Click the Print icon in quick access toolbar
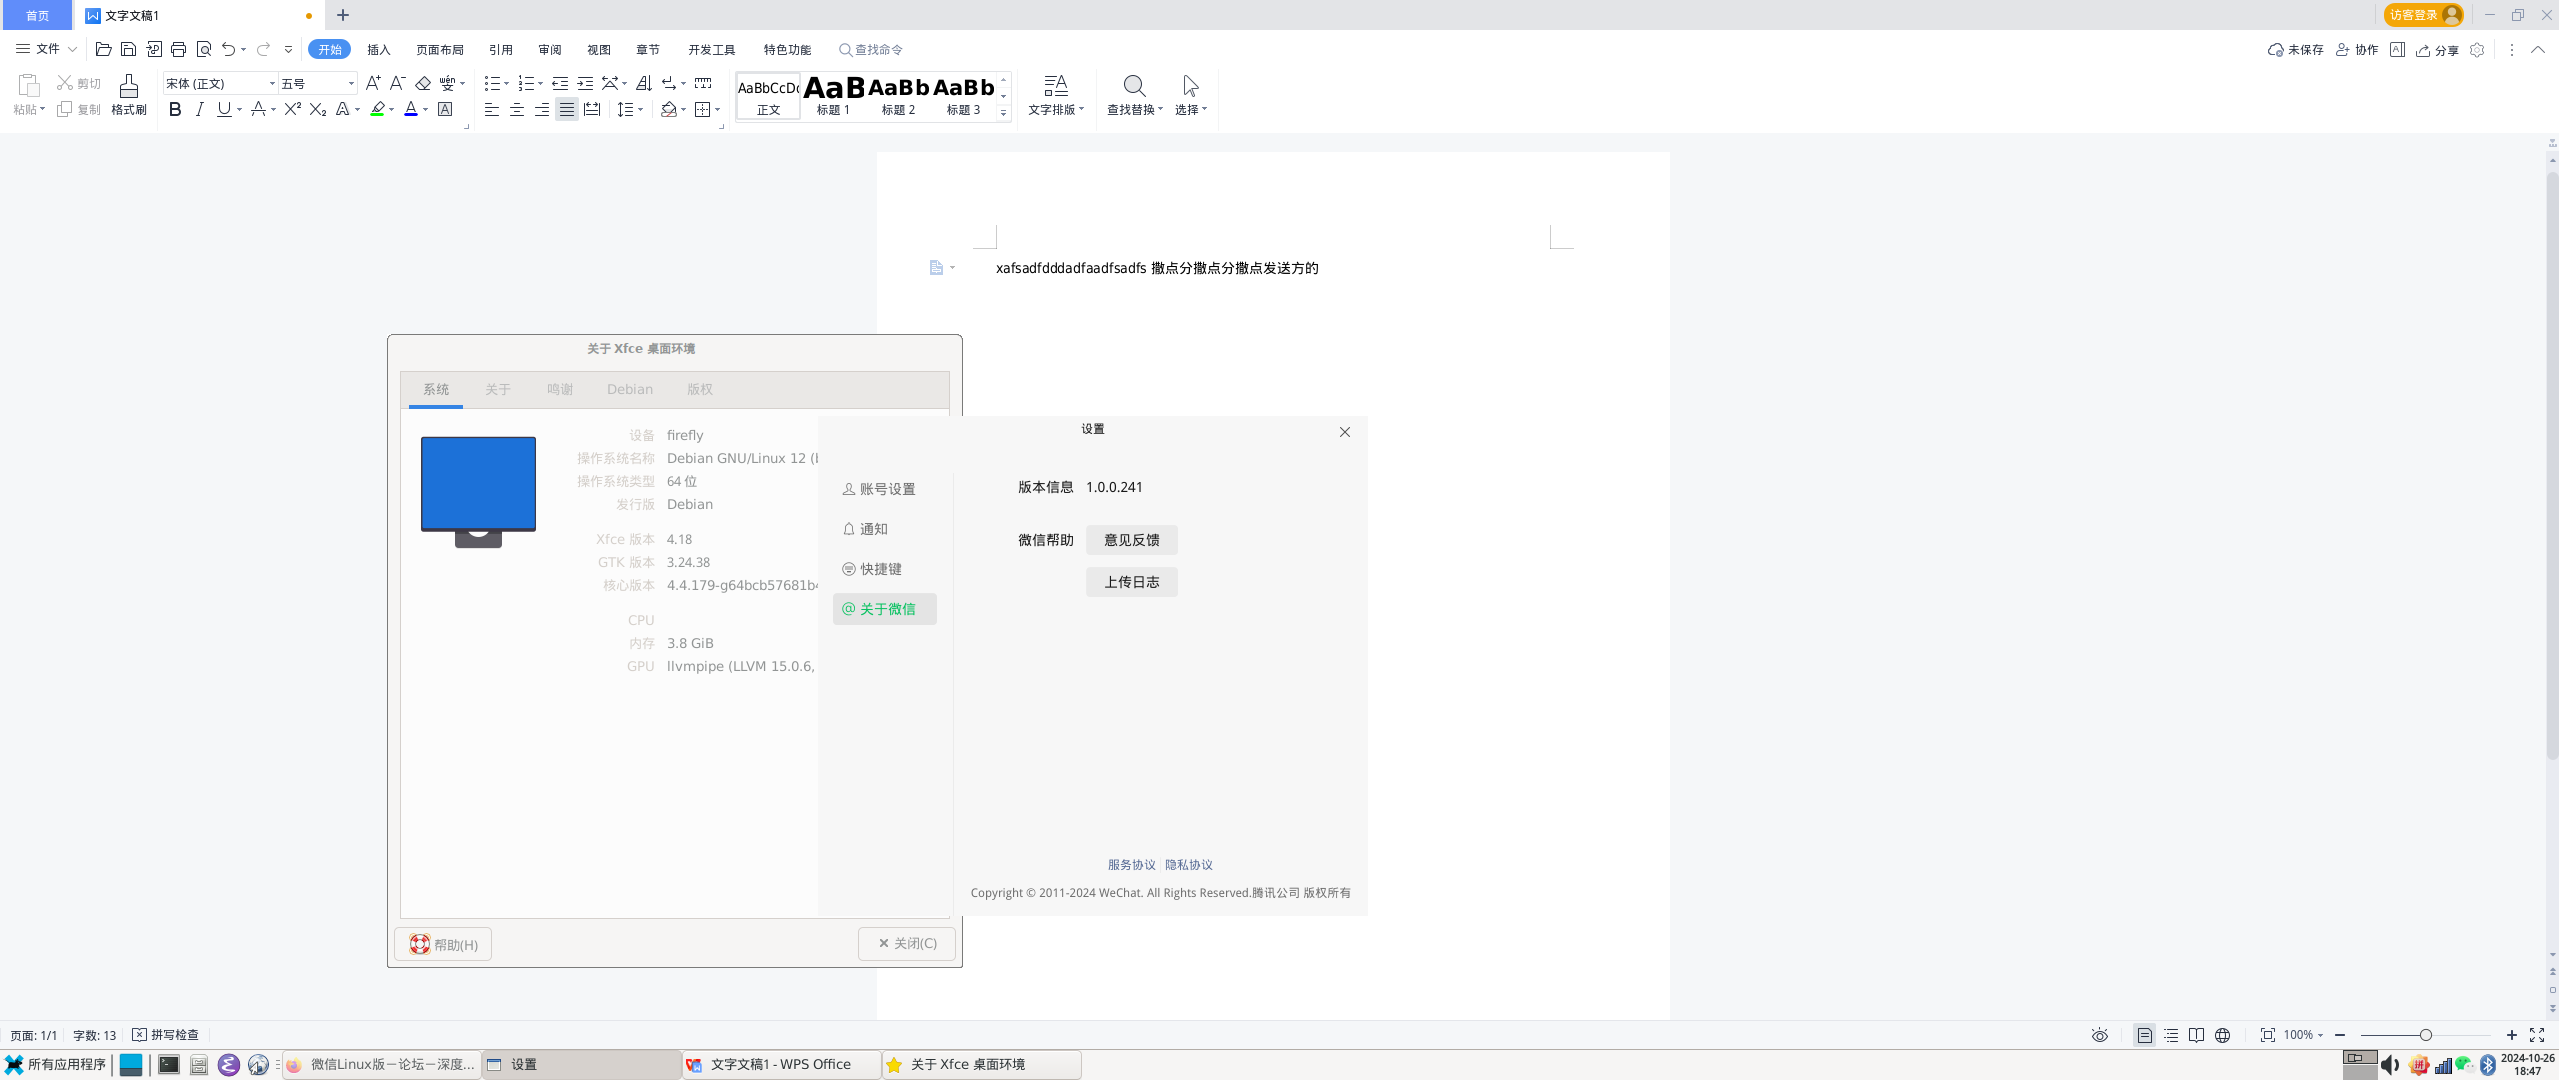 [x=178, y=49]
